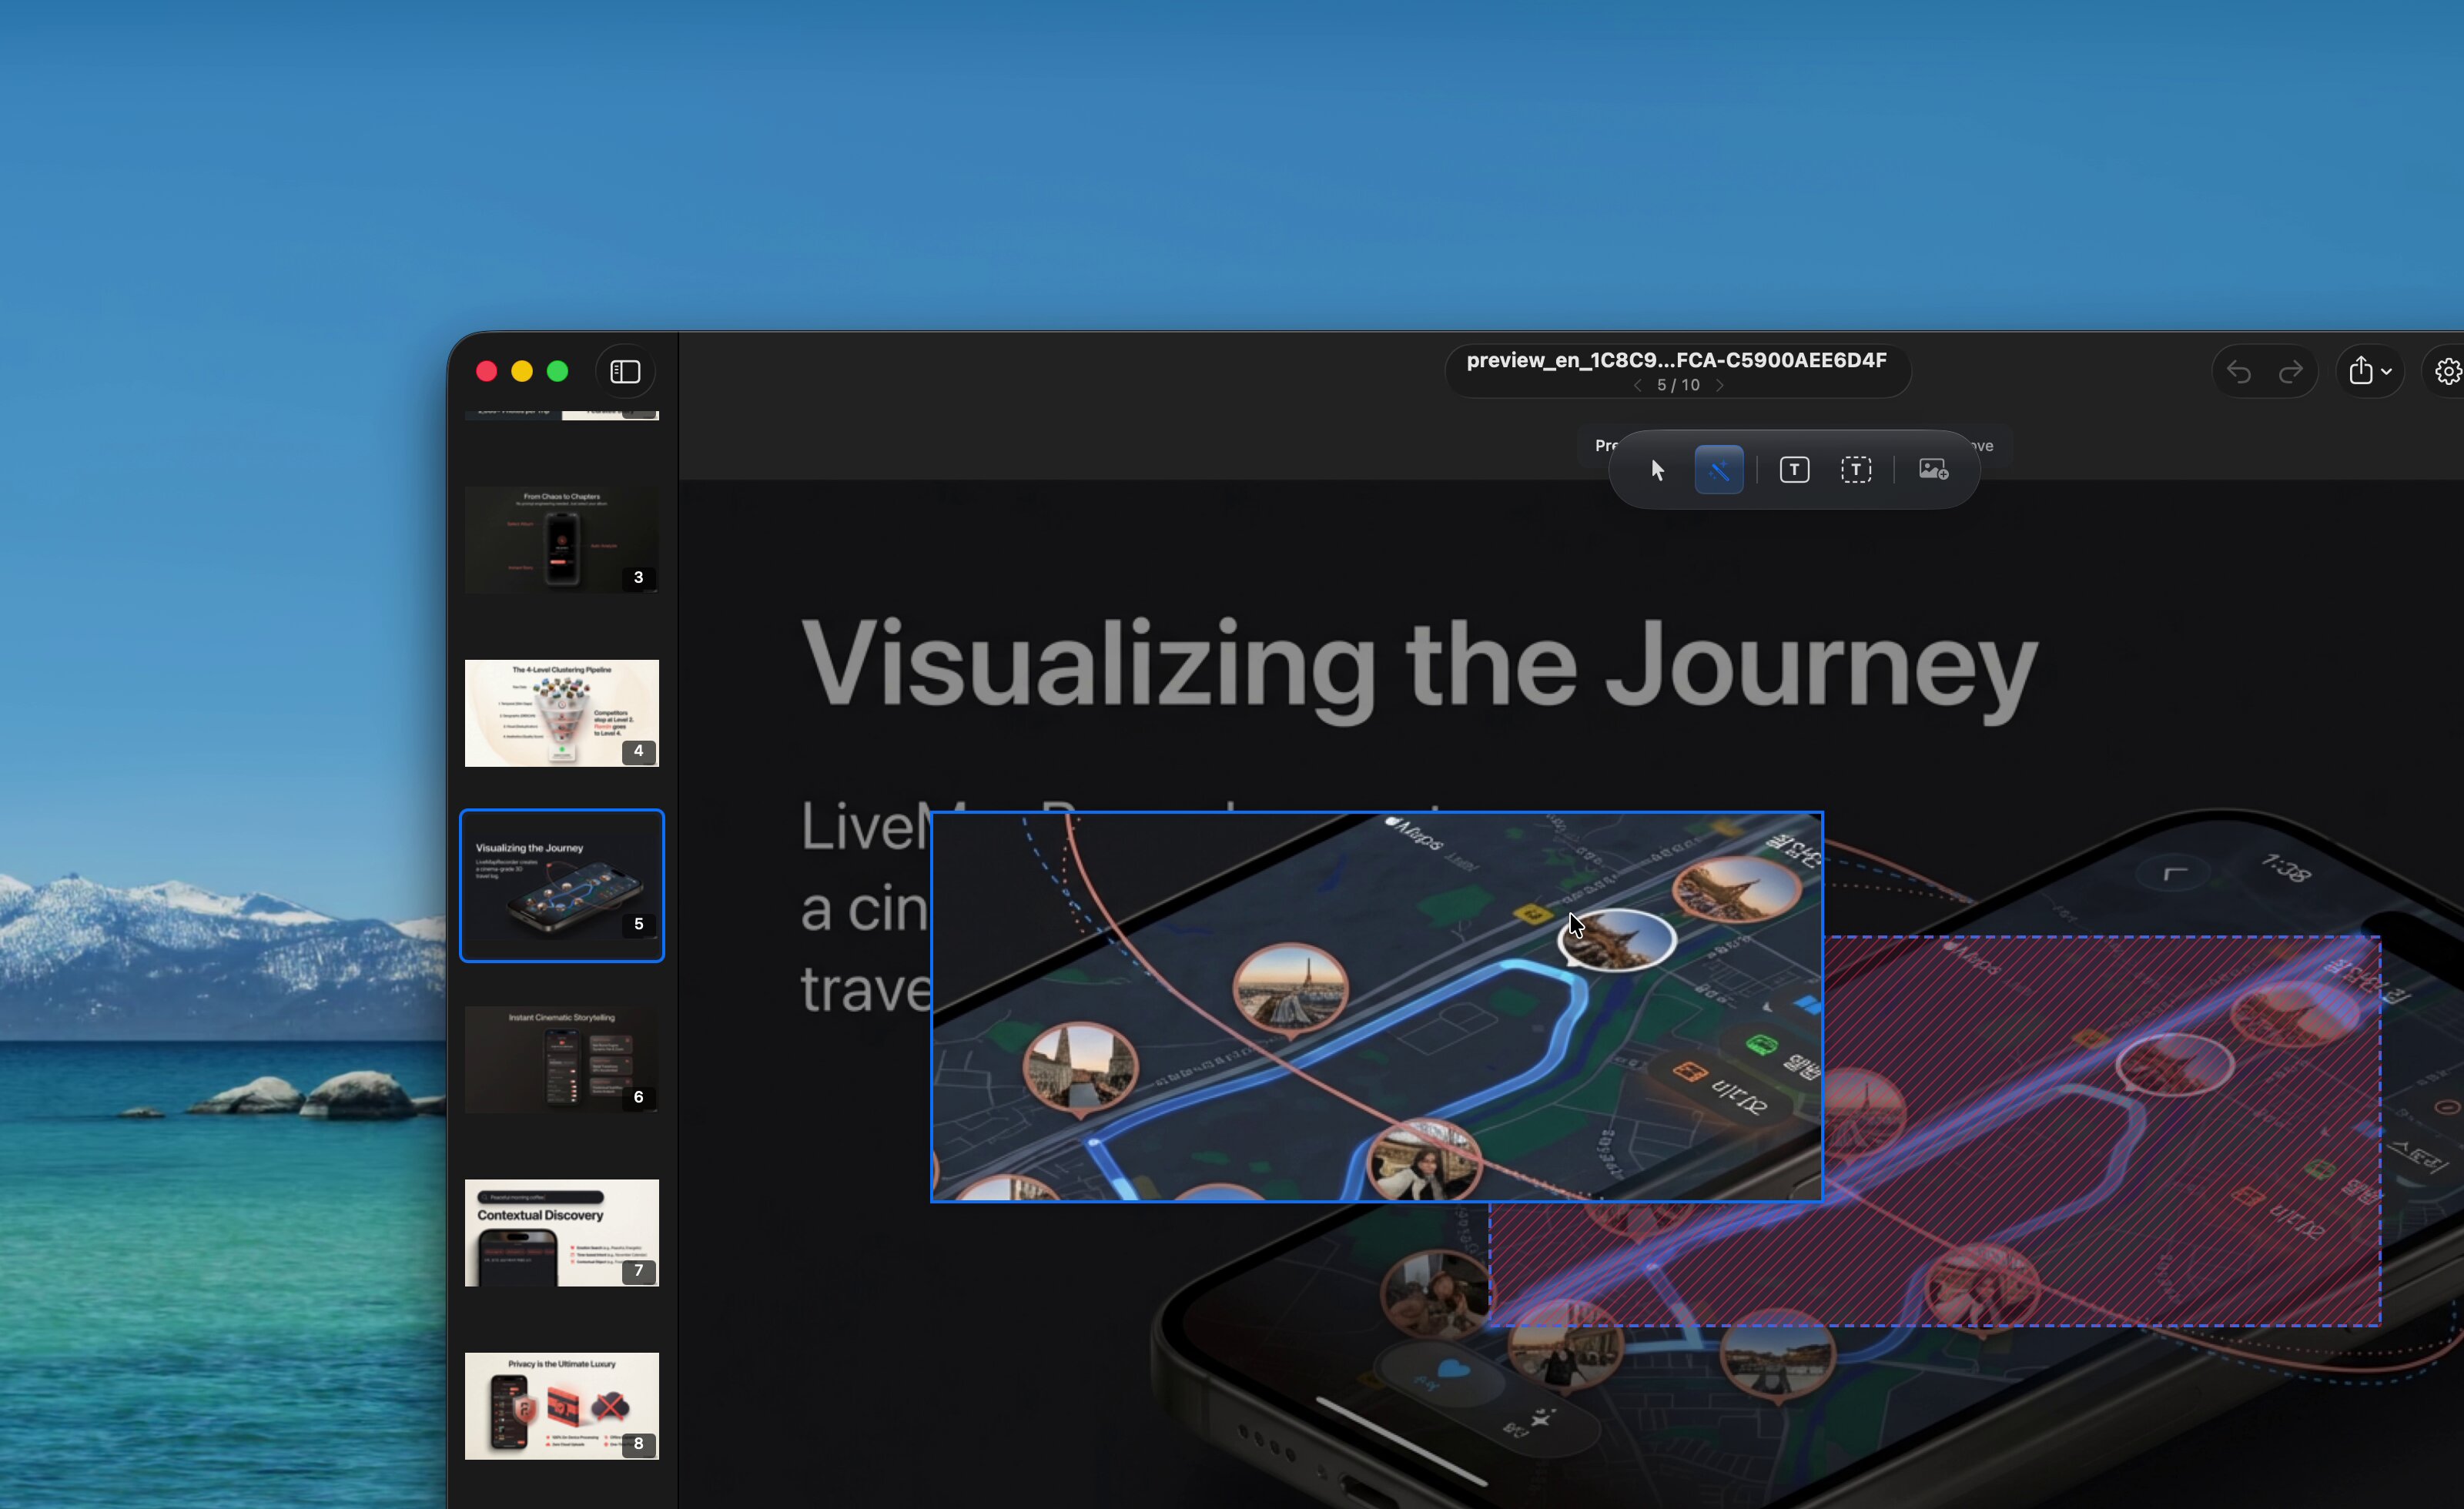This screenshot has width=2464, height=1509.
Task: Open slide 4 4-Level Clustering Pipeline
Action: point(562,713)
